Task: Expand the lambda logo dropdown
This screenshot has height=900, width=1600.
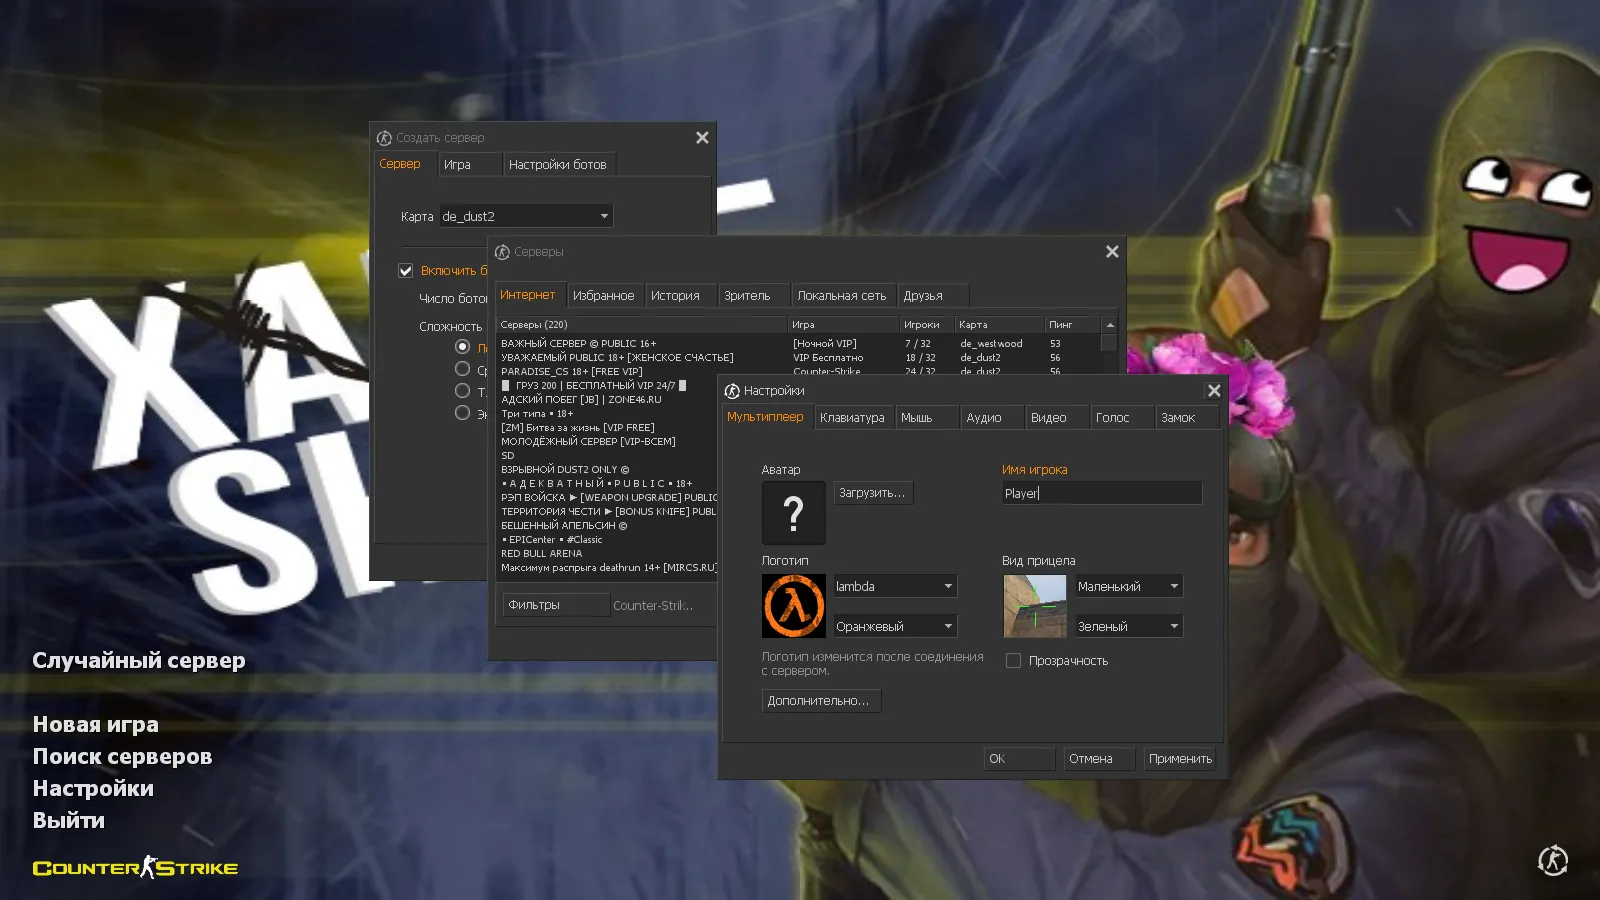Action: click(947, 587)
